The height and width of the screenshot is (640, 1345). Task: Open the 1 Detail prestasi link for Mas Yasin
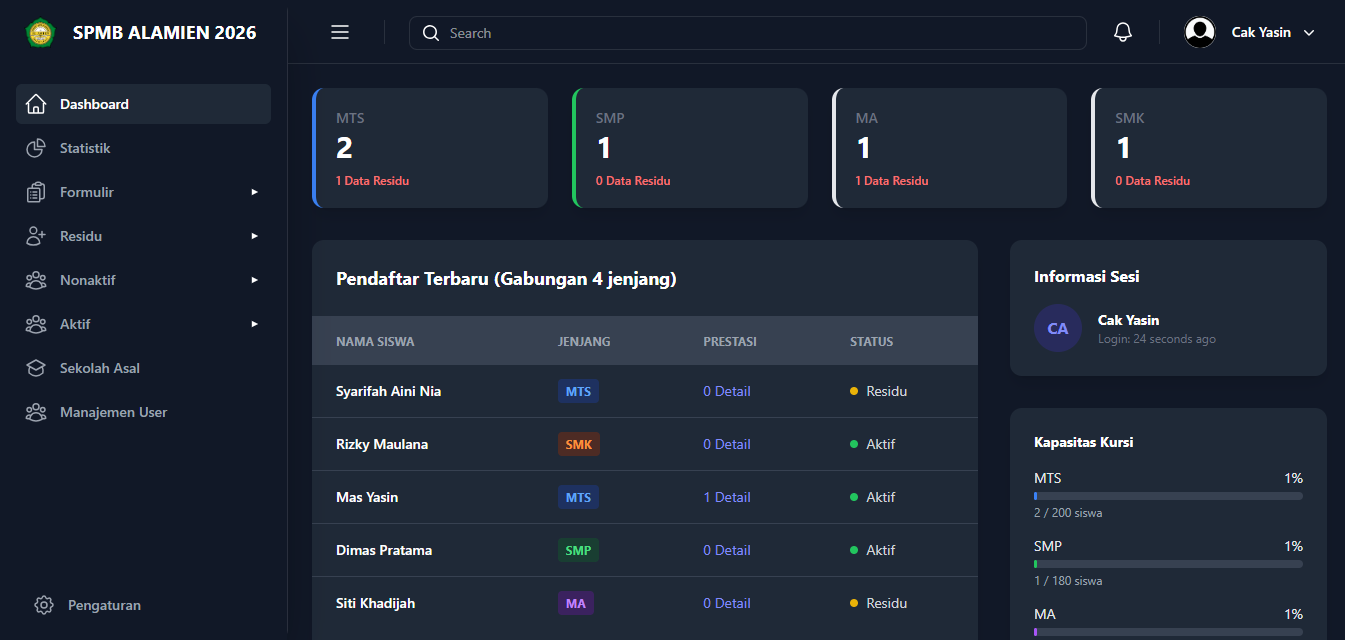[727, 497]
